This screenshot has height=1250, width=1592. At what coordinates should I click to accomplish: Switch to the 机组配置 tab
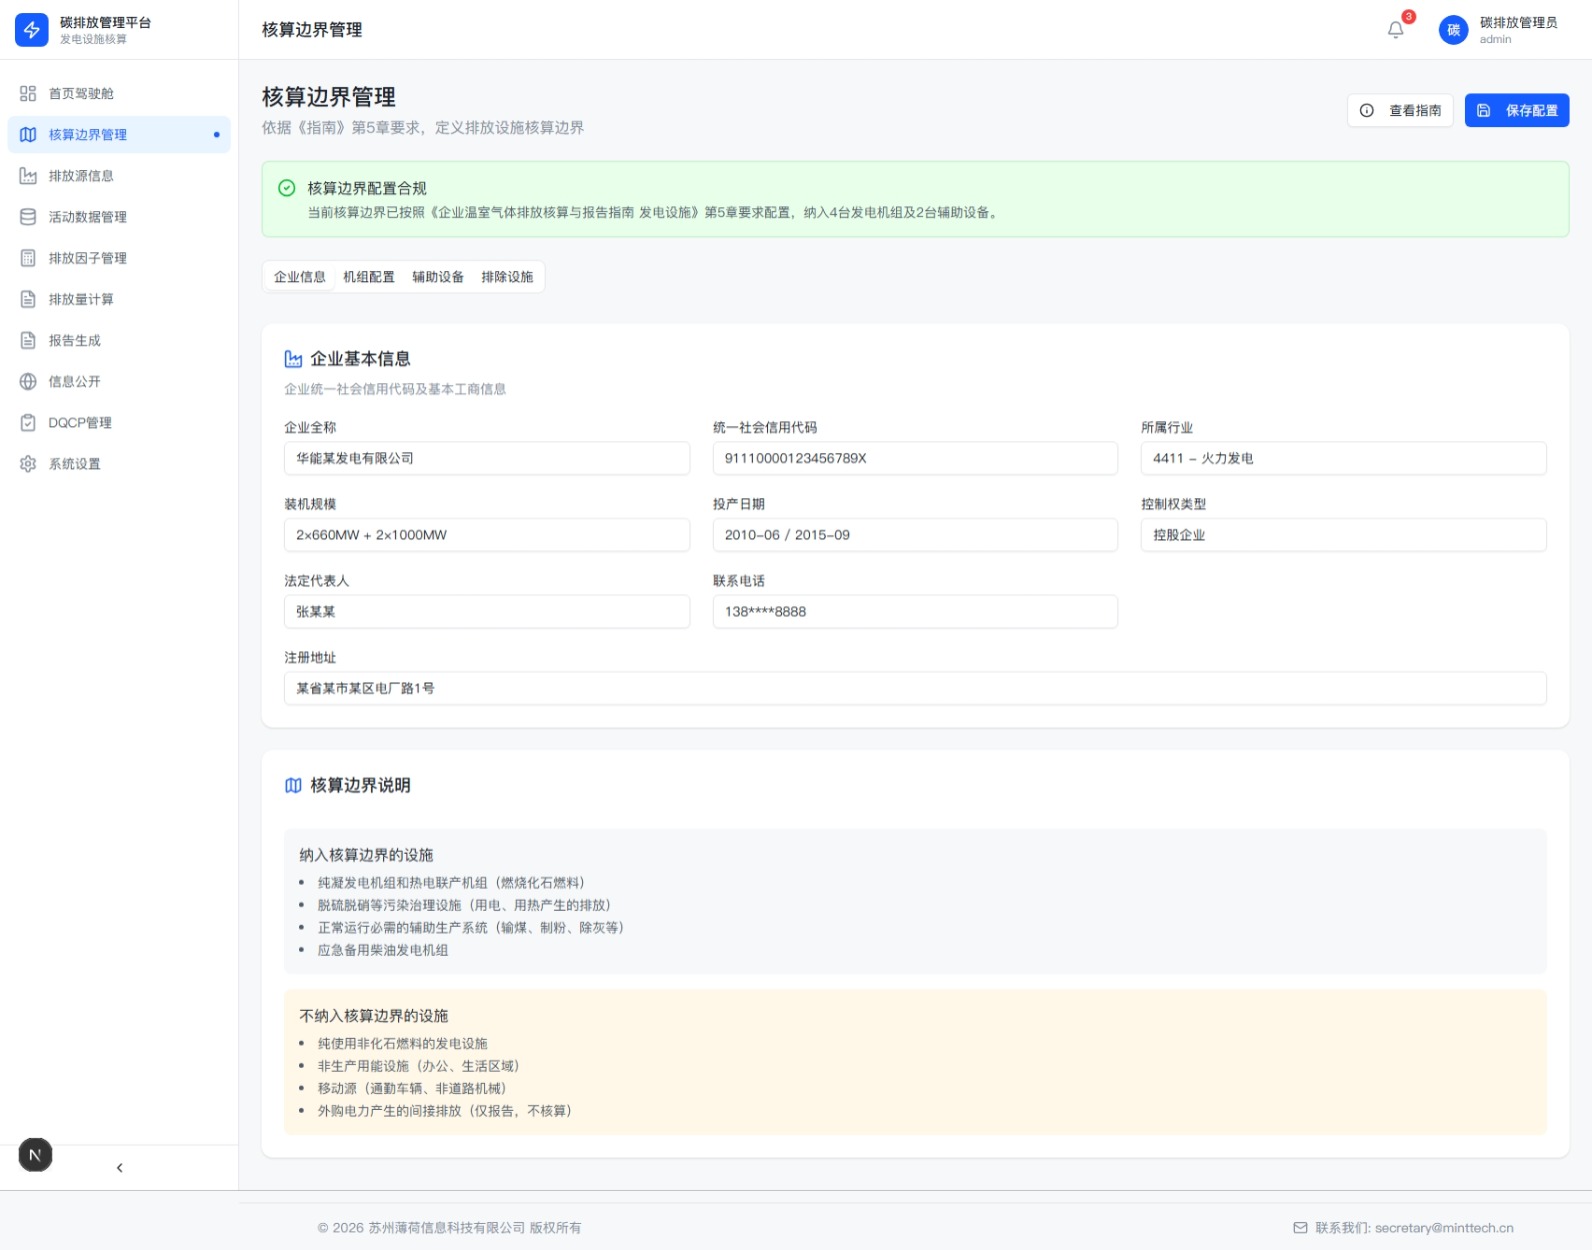coord(369,277)
